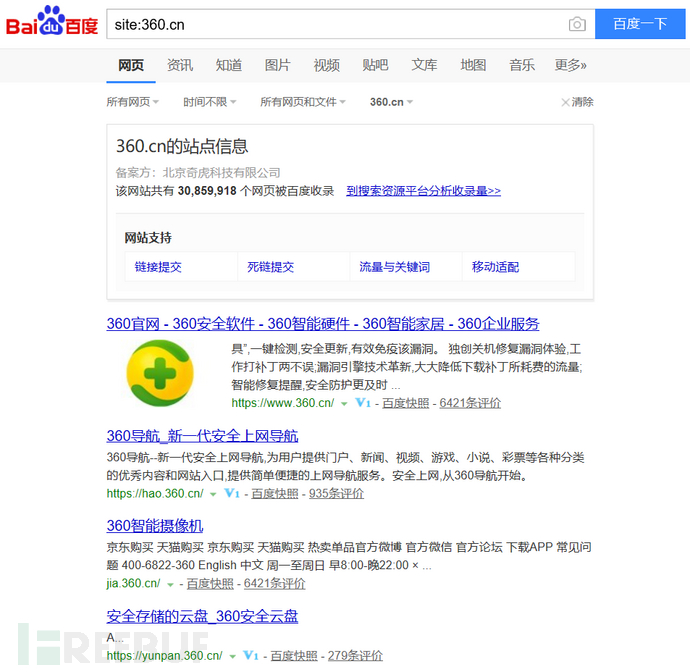Image resolution: width=690 pixels, height=672 pixels.
Task: Click the 链接提交 link
Action: point(158,267)
